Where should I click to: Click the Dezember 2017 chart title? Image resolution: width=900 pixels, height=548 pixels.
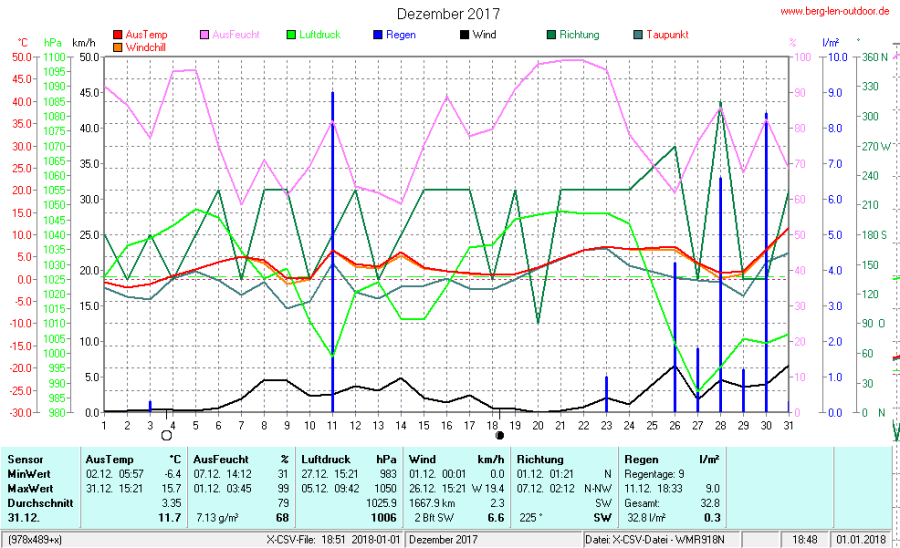[449, 14]
